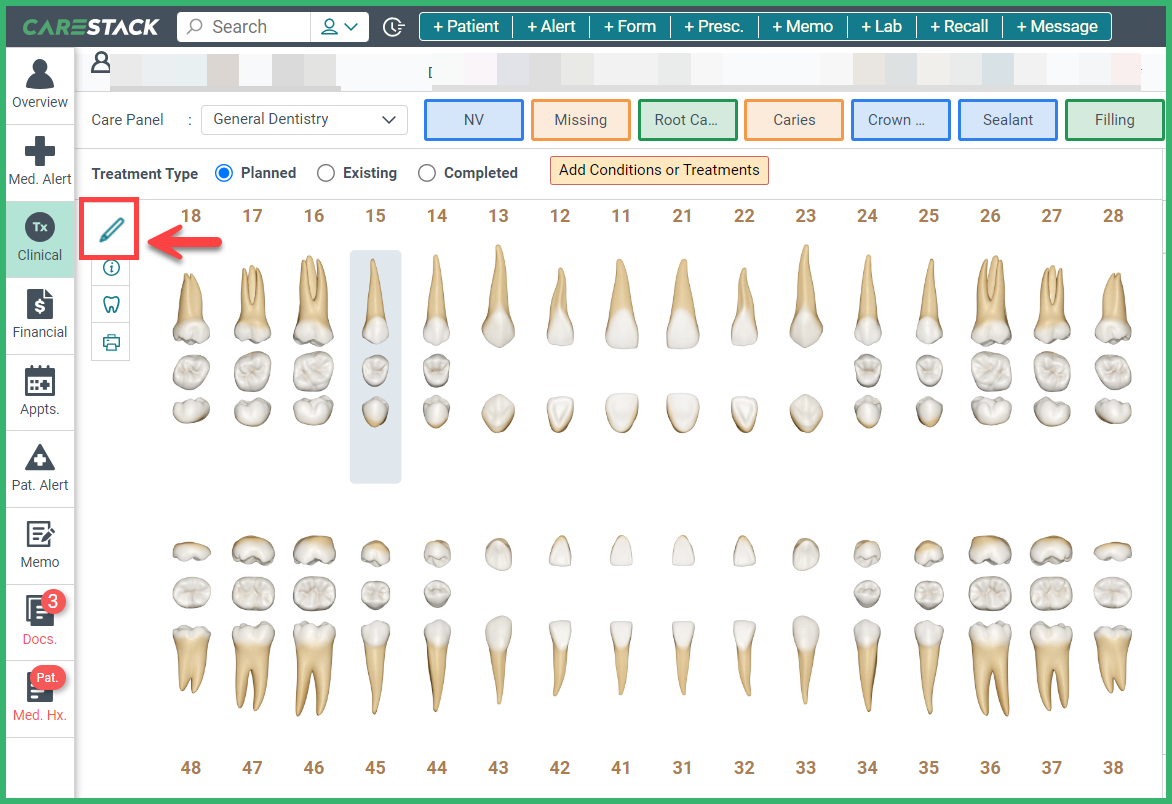Open Med. Alert in sidebar
The image size is (1172, 804).
coord(40,161)
